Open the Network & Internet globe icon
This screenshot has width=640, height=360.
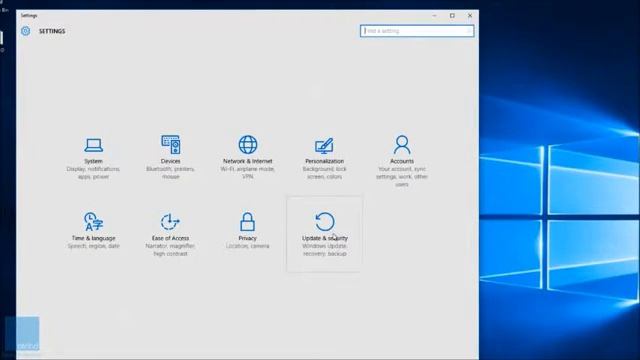click(x=248, y=144)
